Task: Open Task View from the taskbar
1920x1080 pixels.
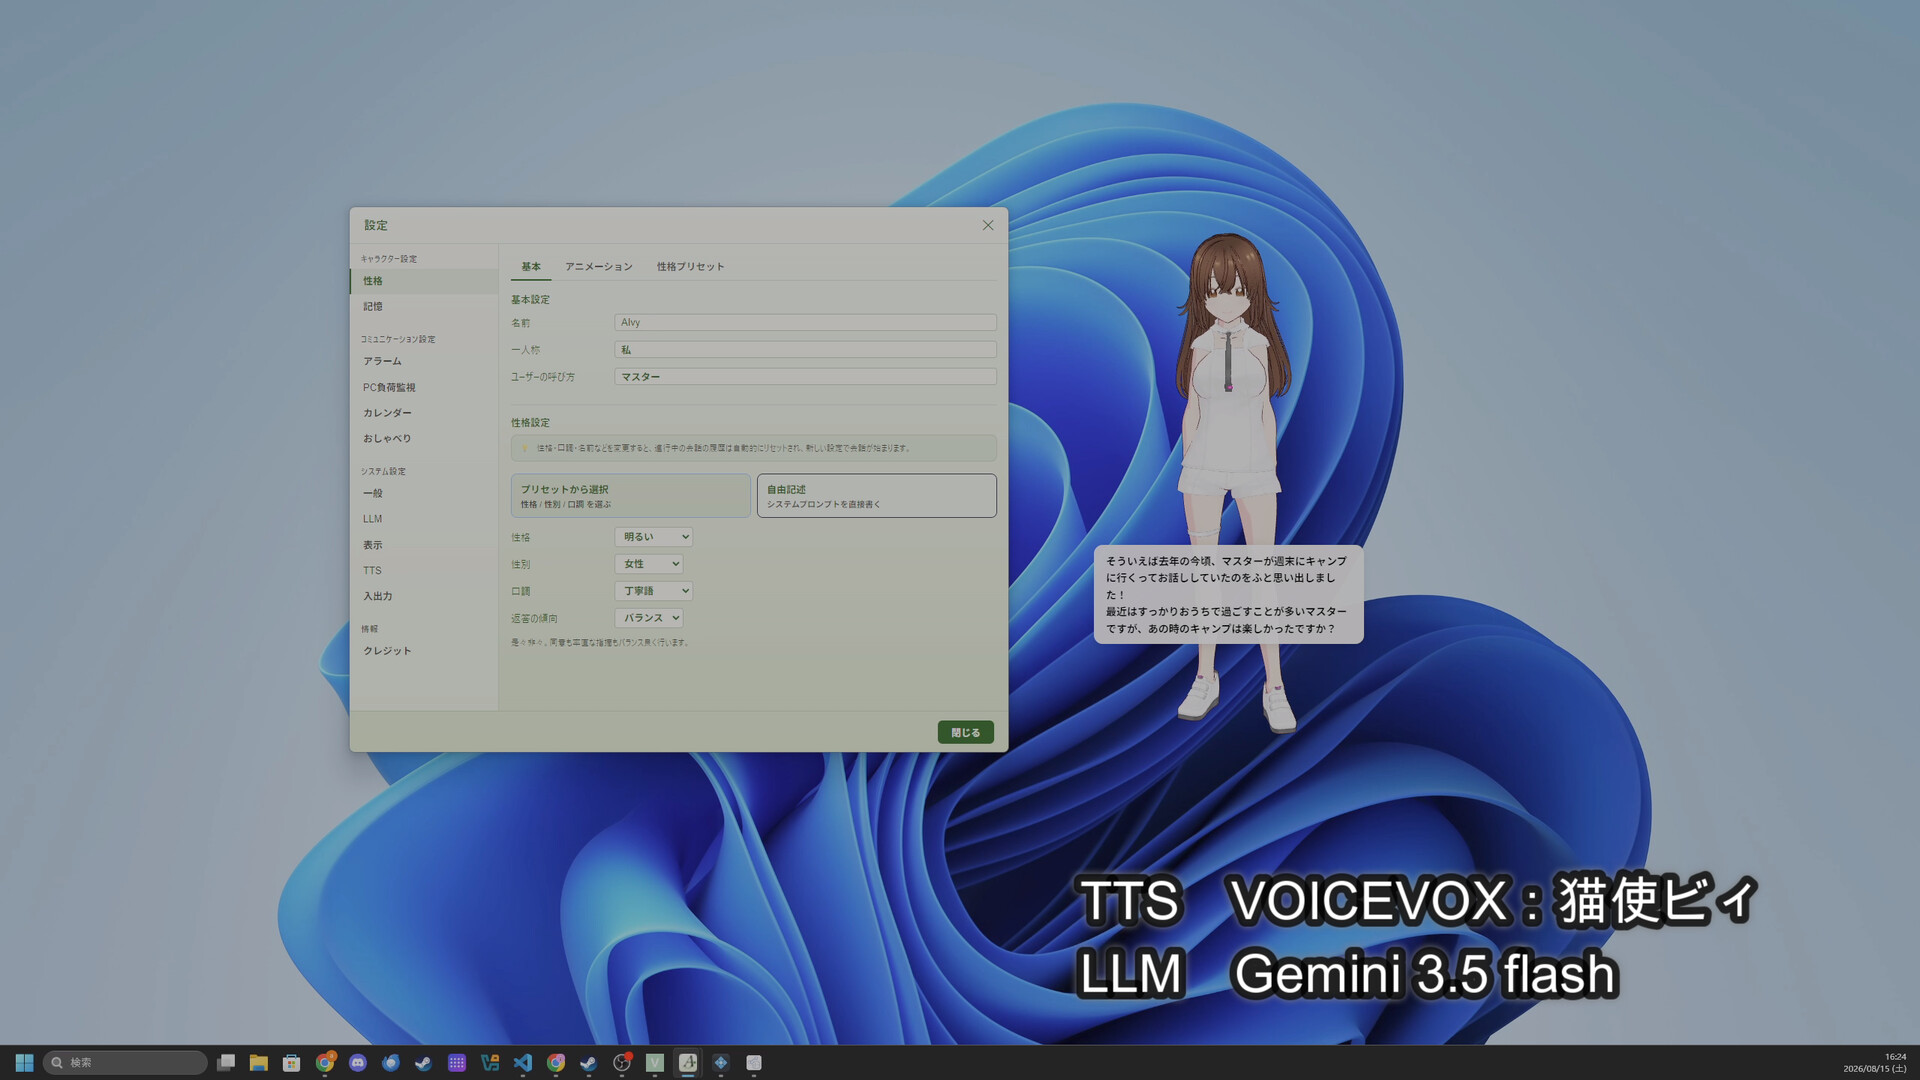Action: 226,1062
